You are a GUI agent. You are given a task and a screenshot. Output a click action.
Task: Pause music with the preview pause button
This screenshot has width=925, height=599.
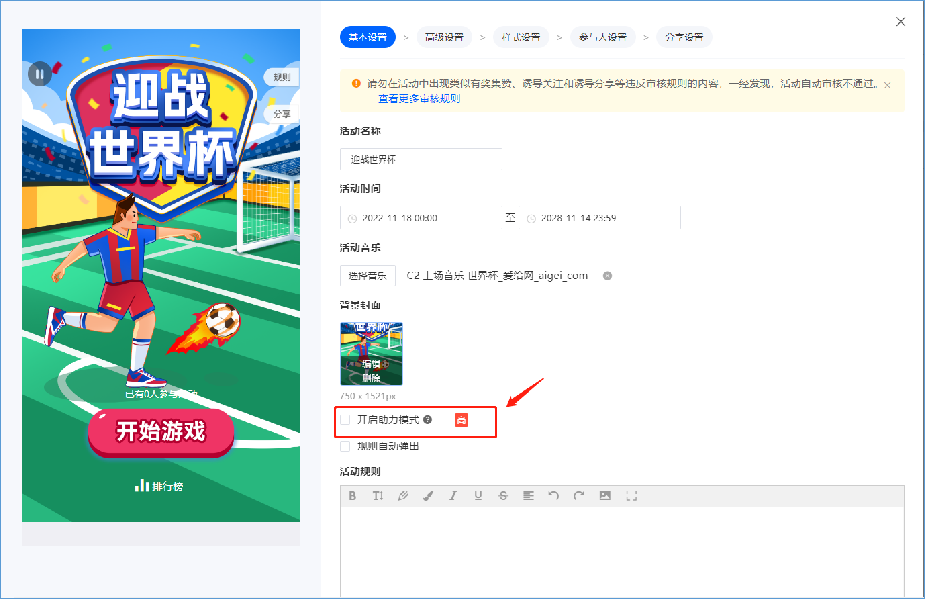coord(40,74)
